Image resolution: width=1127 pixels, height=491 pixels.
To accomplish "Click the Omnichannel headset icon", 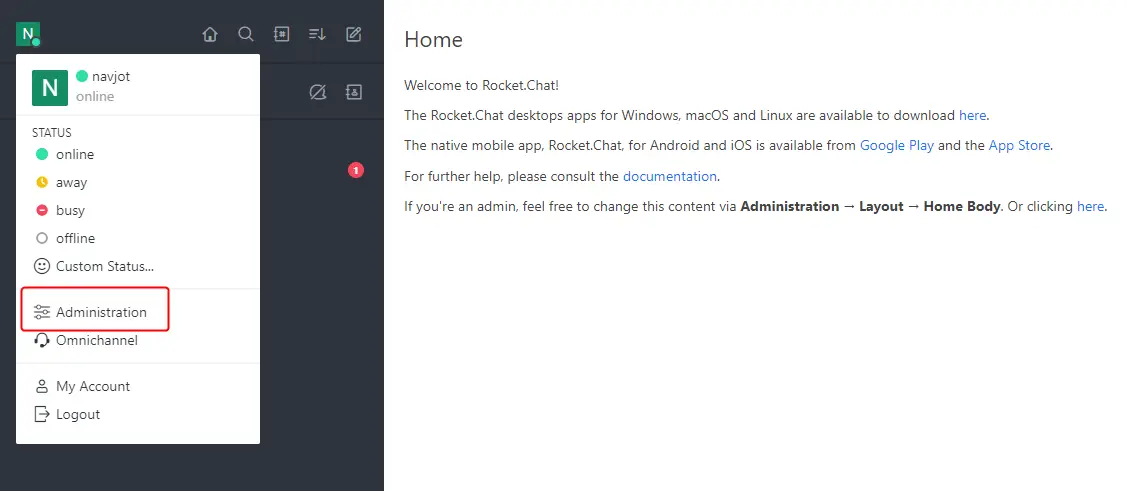I will pyautogui.click(x=42, y=340).
